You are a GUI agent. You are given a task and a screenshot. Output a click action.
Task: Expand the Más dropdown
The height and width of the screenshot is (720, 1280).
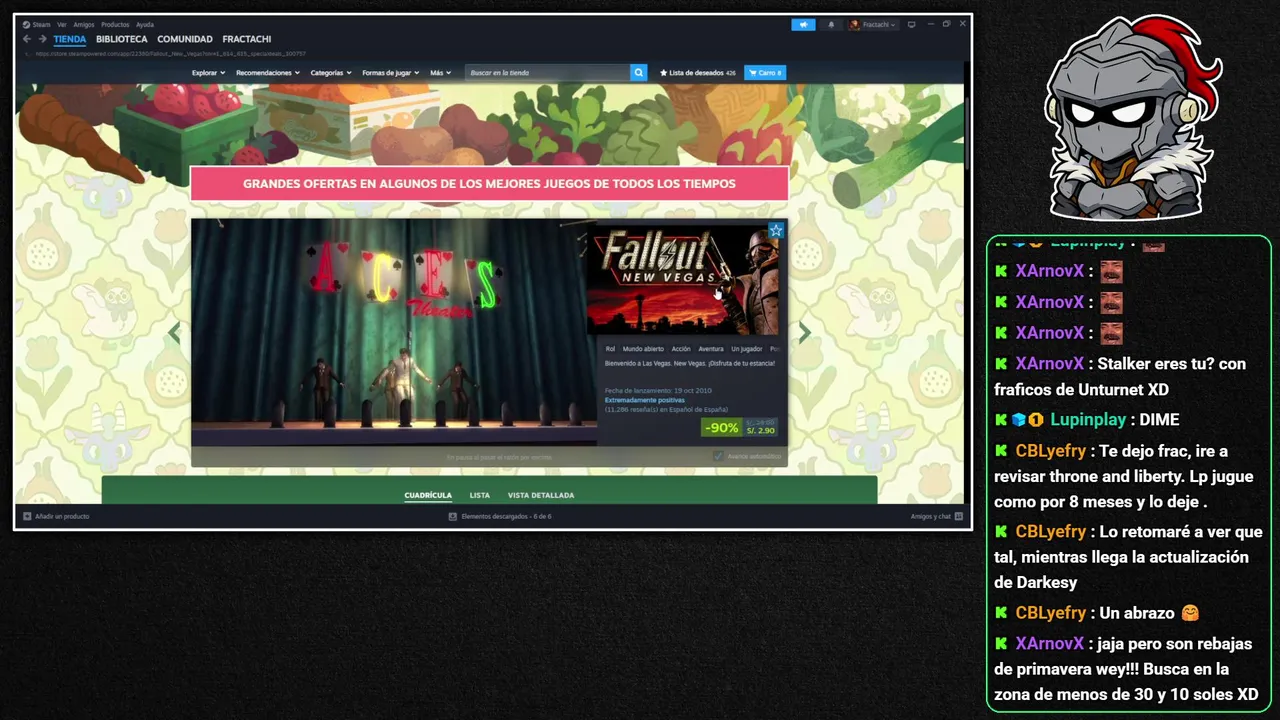click(441, 73)
